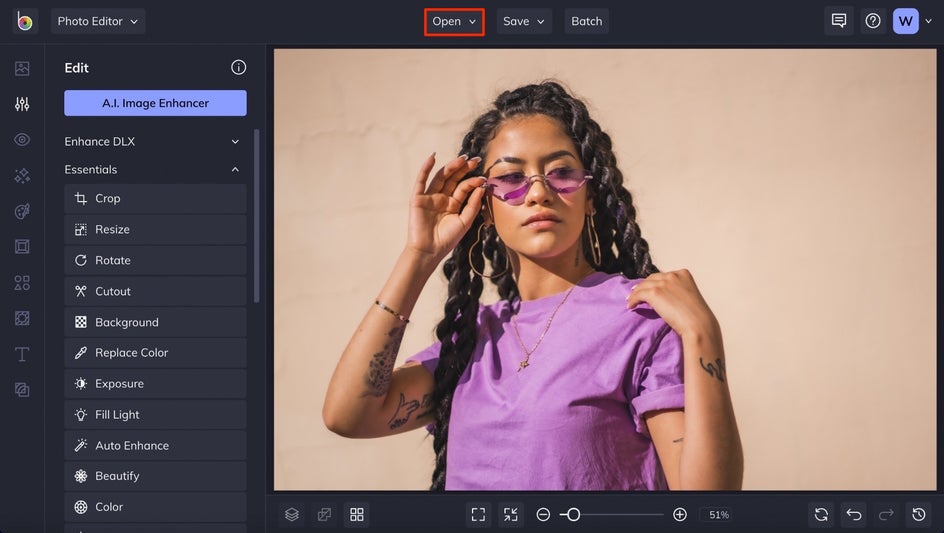Select the Exposure tool

(155, 384)
